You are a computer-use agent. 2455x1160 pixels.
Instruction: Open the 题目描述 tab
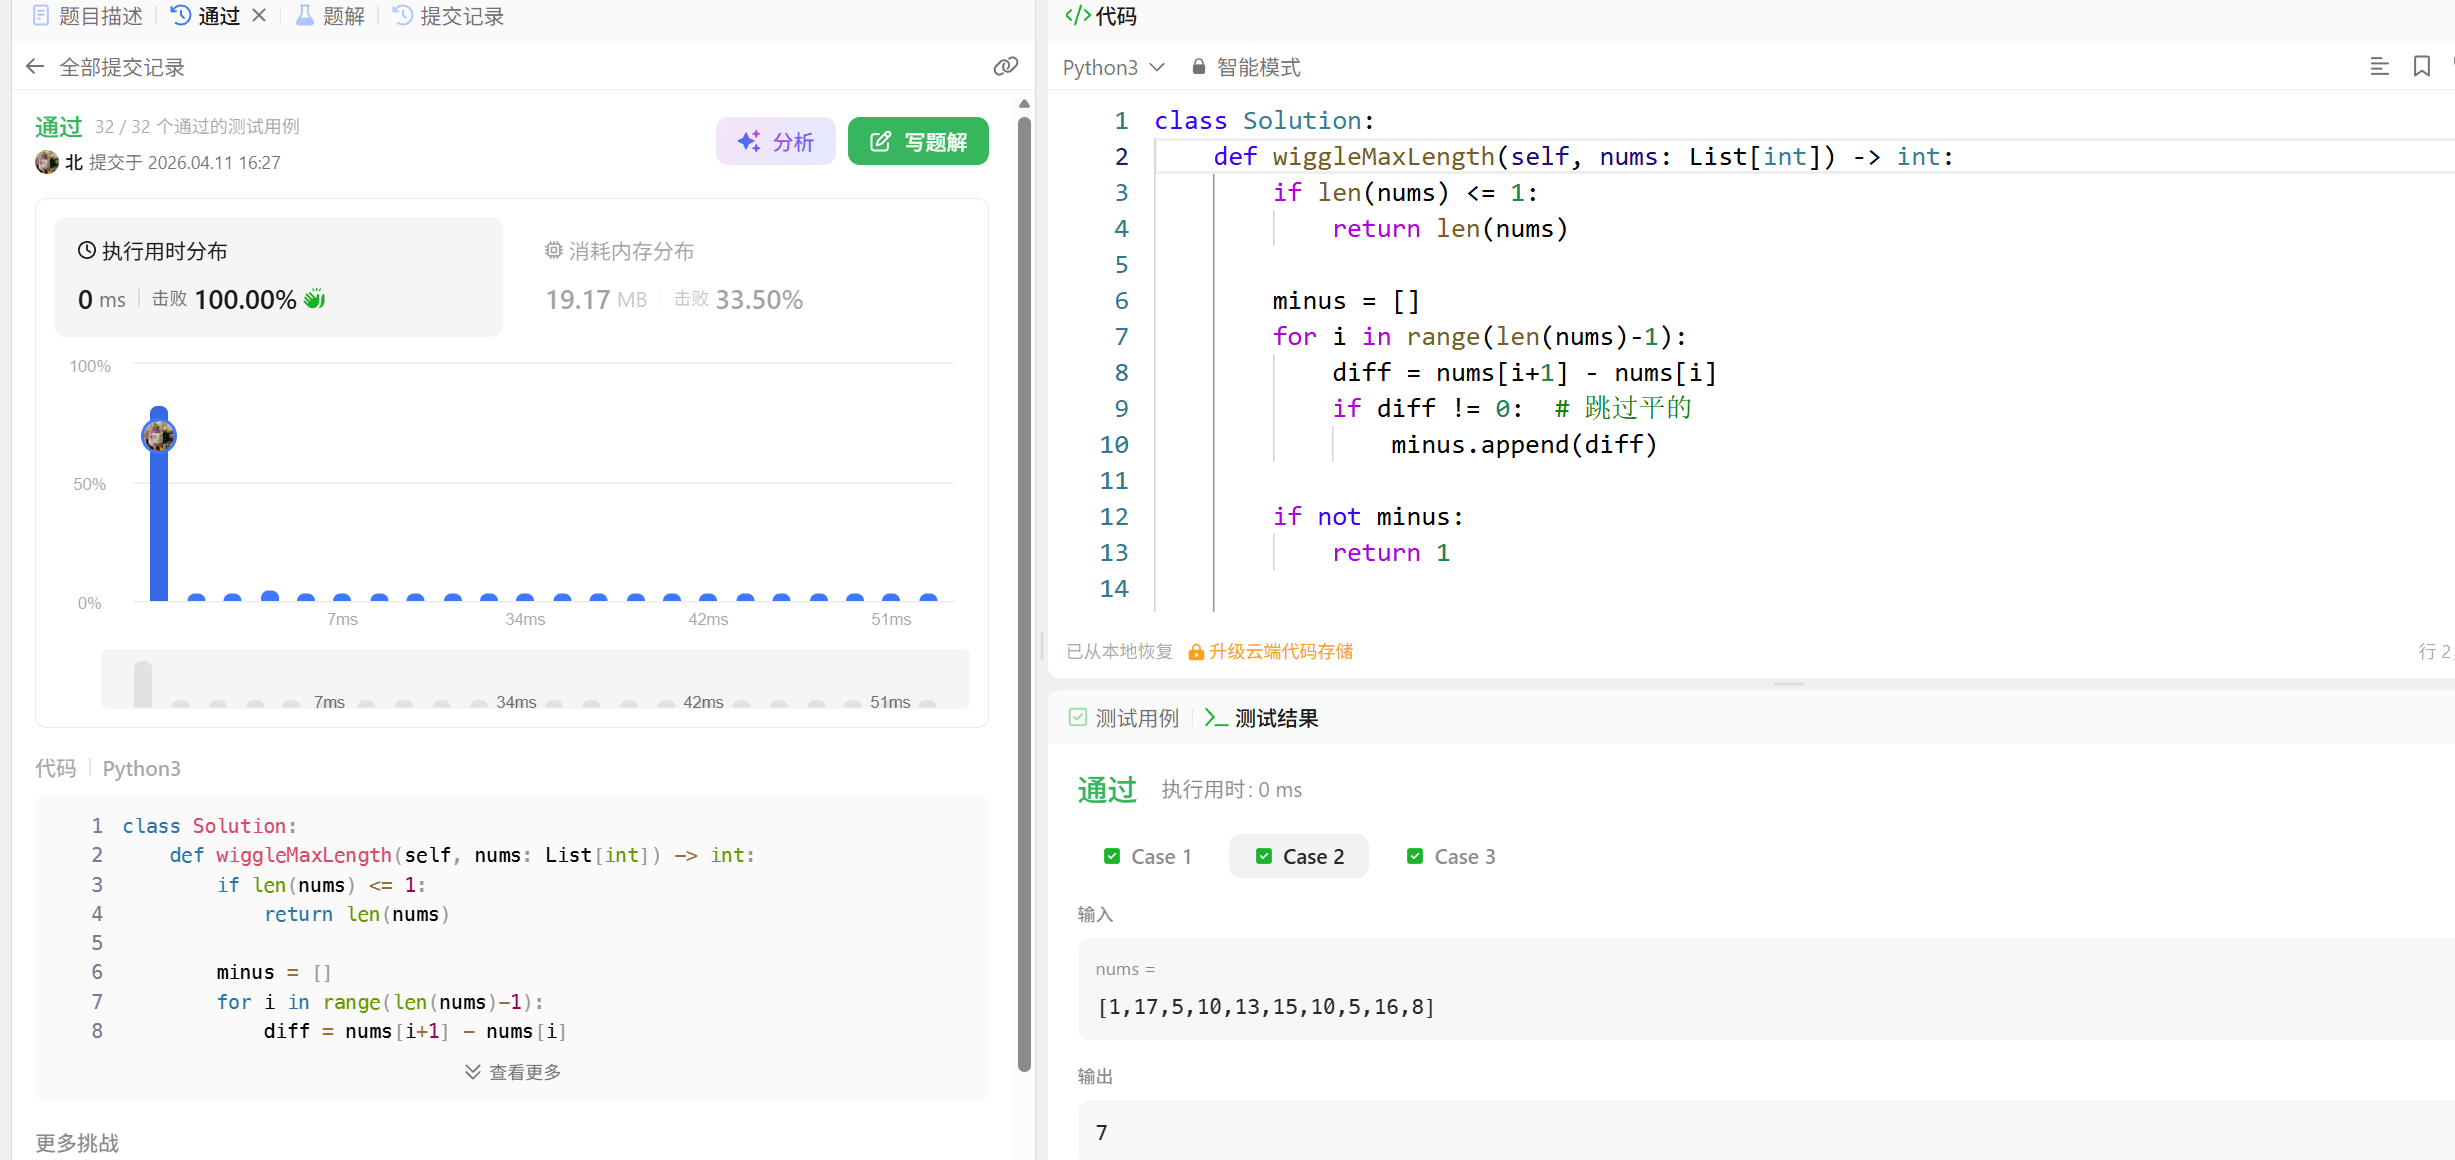tap(88, 16)
